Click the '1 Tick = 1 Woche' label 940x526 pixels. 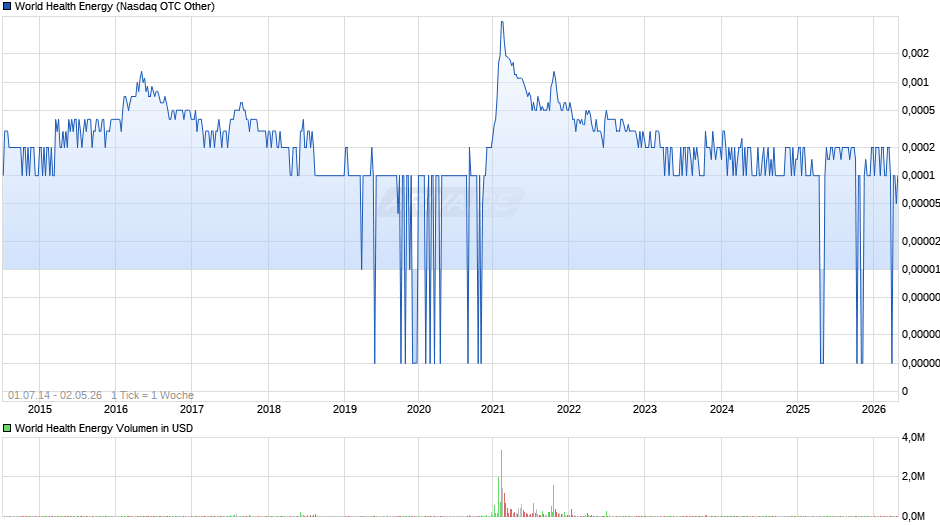point(152,395)
